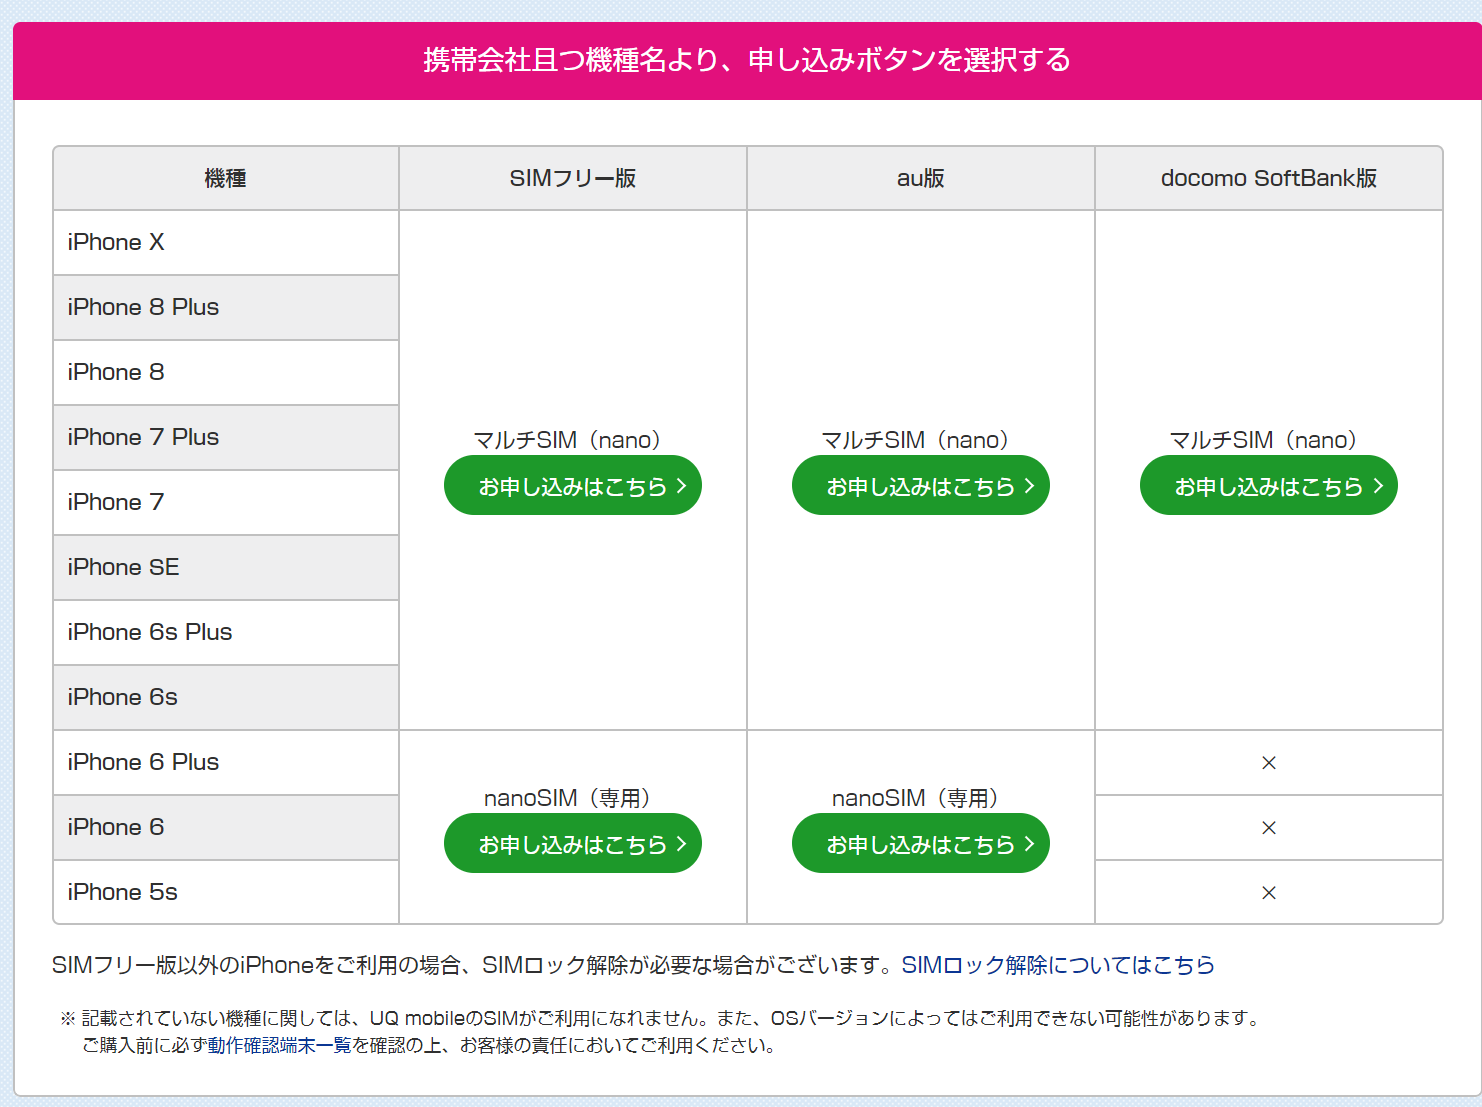Click the × mark in iPhone 6 row
1482x1107 pixels.
pos(1269,828)
